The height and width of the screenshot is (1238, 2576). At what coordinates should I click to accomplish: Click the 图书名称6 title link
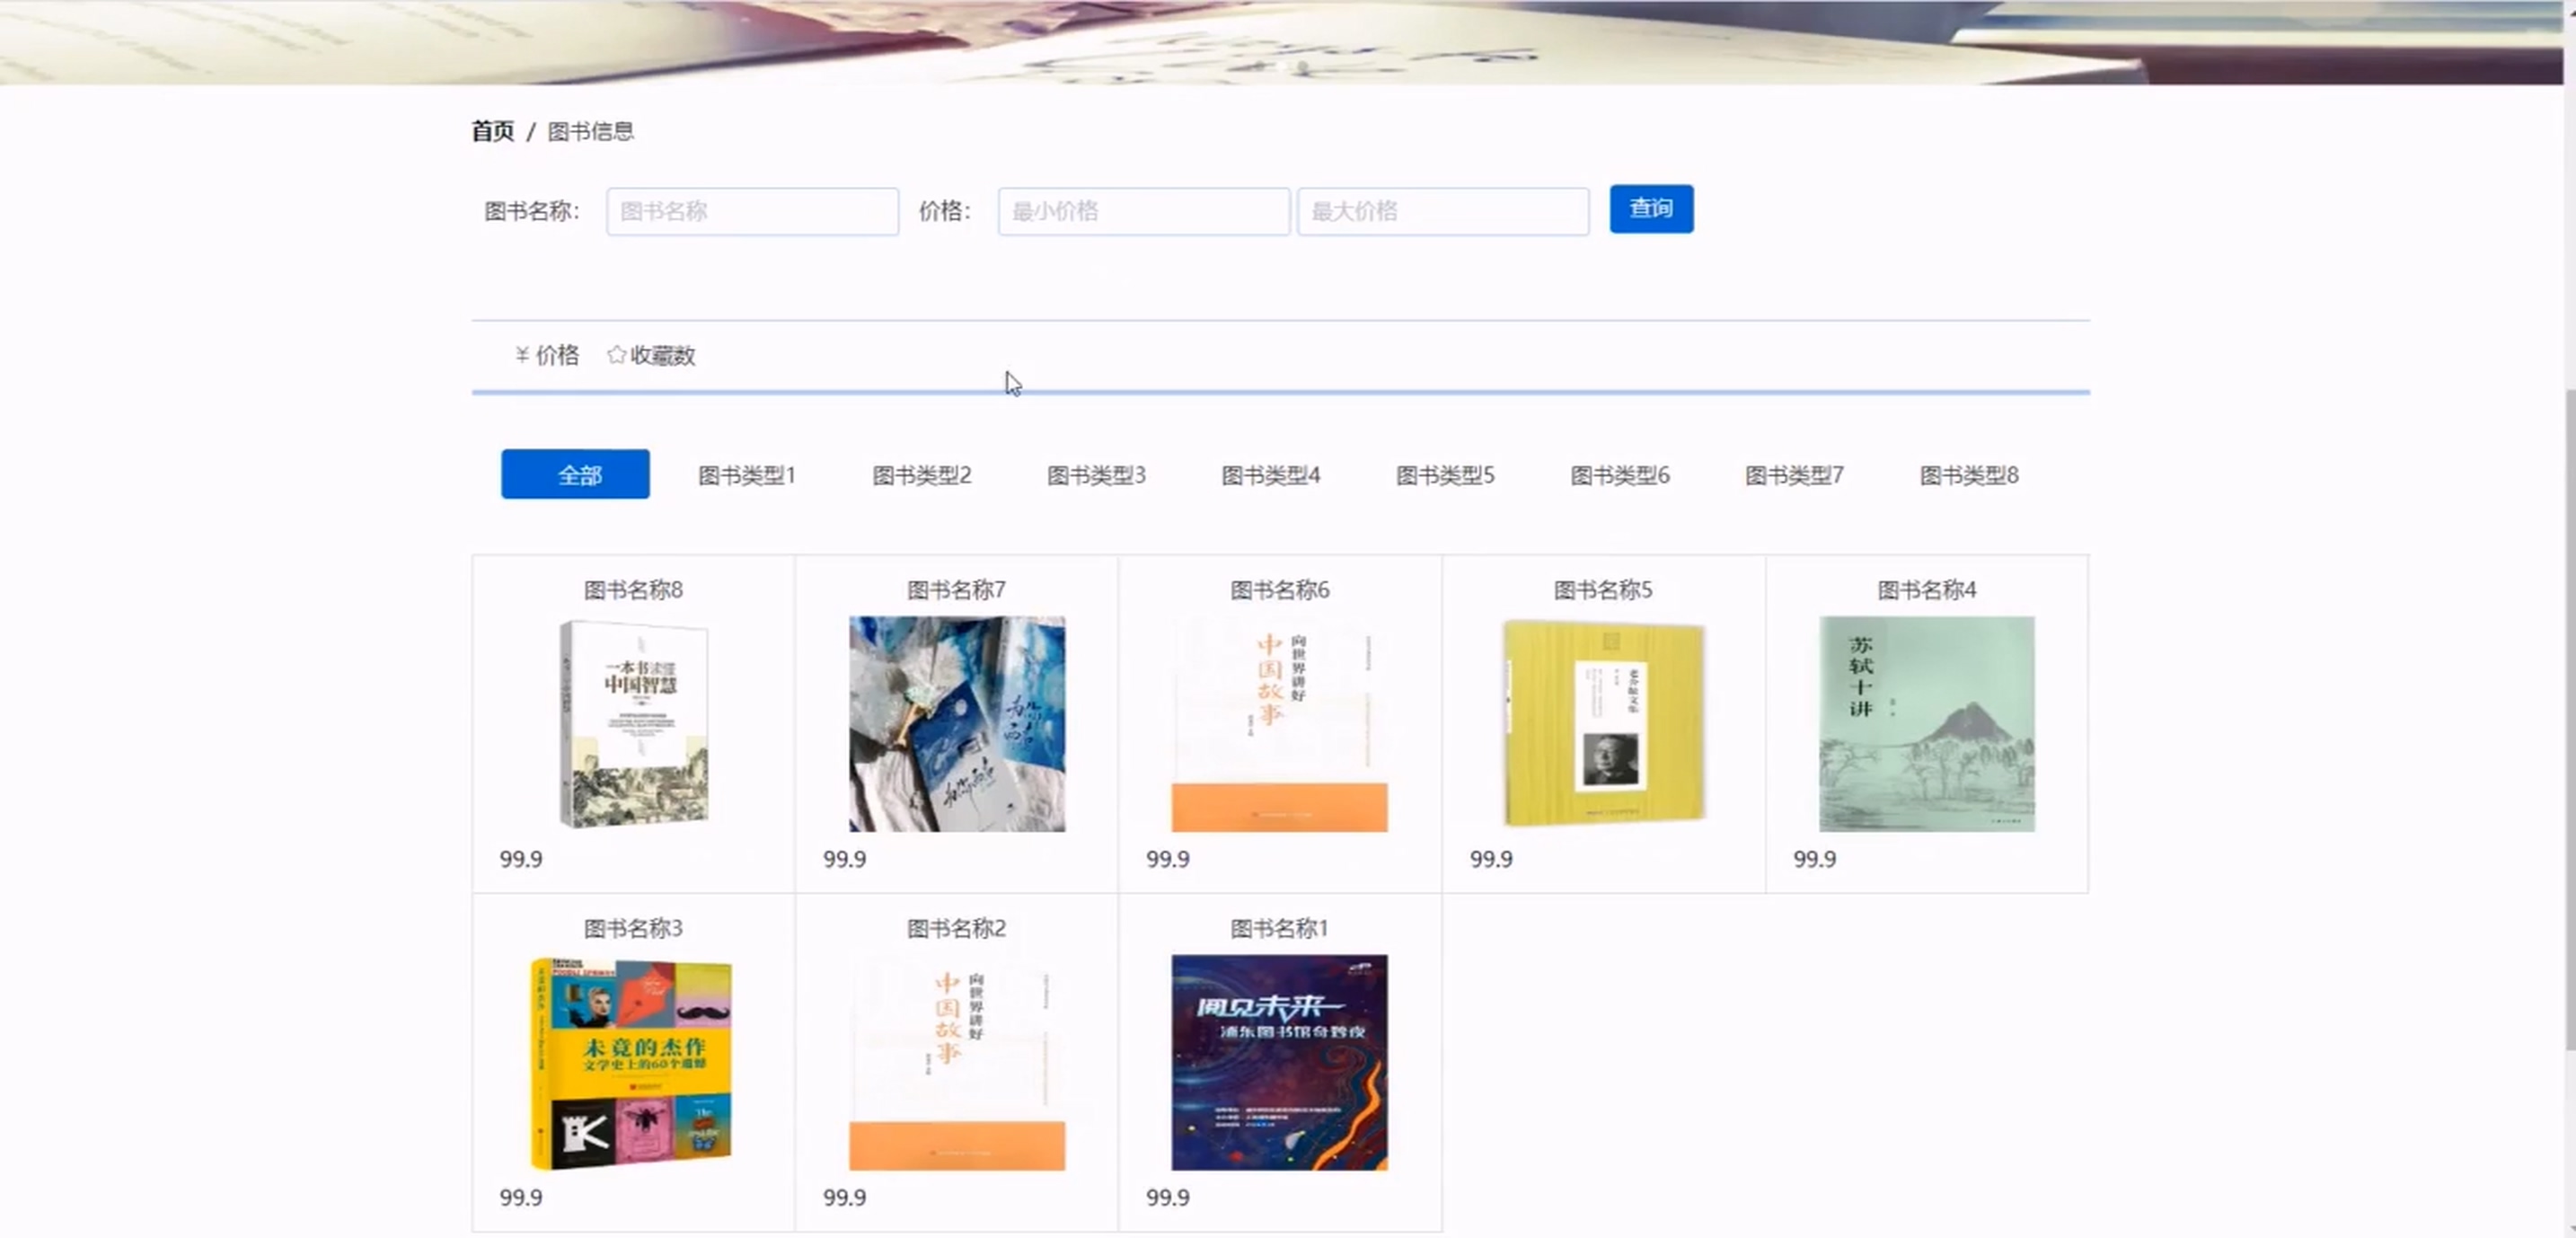(x=1279, y=590)
